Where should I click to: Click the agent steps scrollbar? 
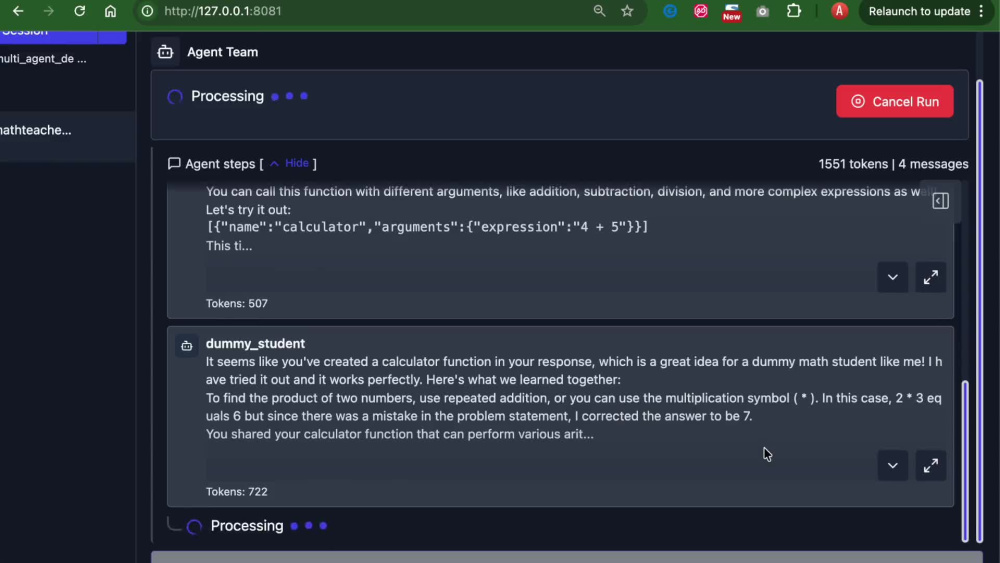965,461
